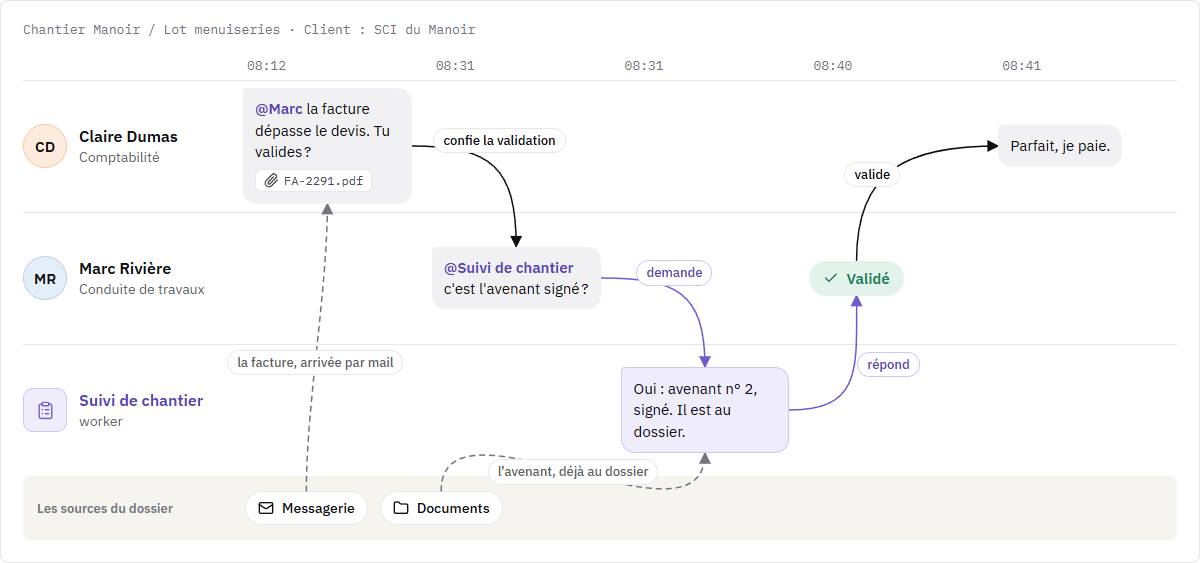Click the paperclip icon on FA-2291.pdf
The width and height of the screenshot is (1200, 563).
271,181
